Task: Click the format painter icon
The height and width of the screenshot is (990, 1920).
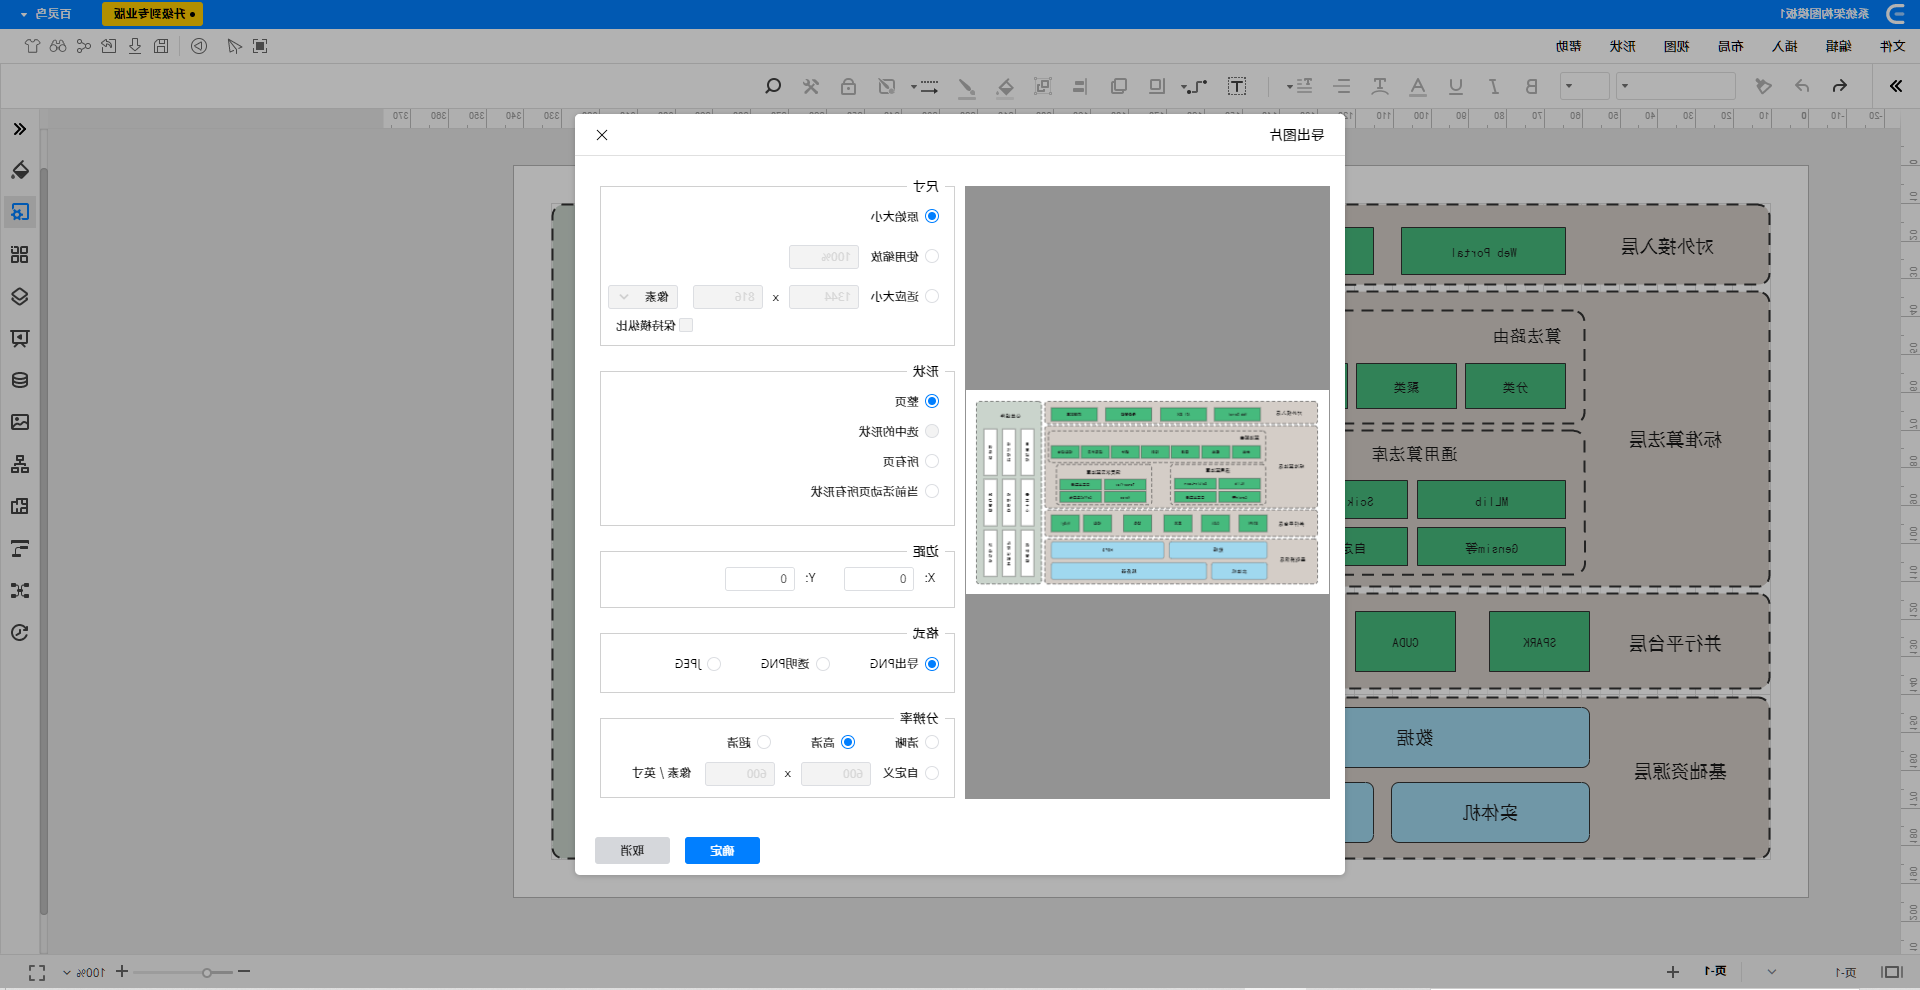Action: [x=1763, y=86]
